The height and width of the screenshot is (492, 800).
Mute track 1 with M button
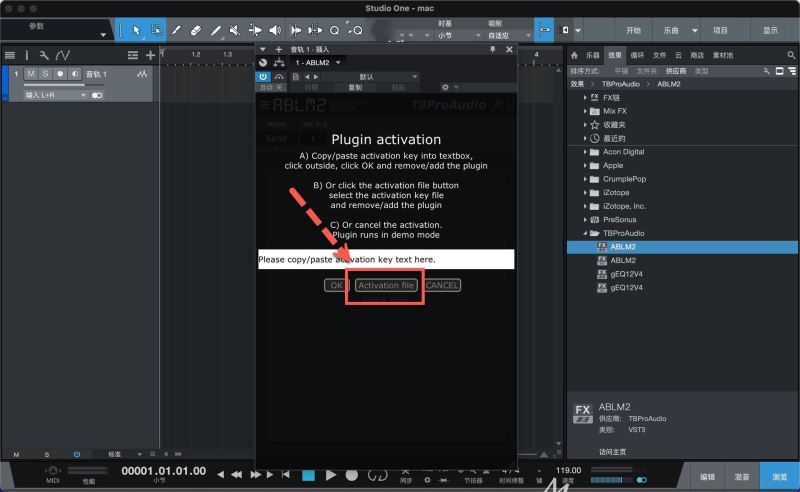click(31, 74)
